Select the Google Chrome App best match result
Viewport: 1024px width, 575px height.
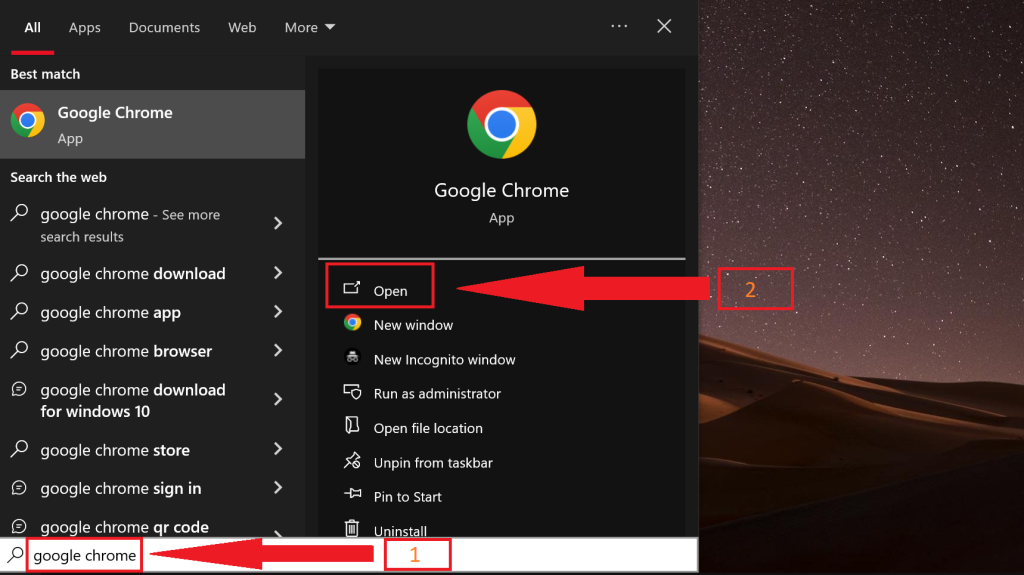(x=152, y=124)
